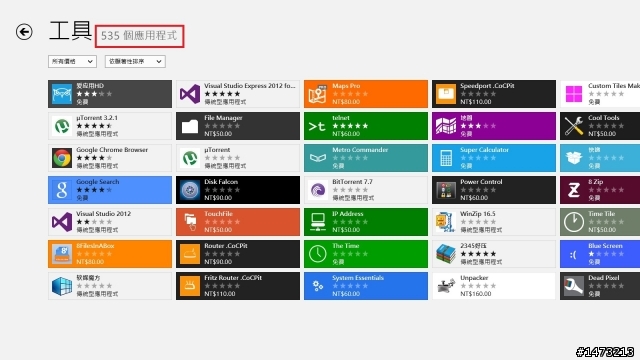Select the Maps Pro title
The width and height of the screenshot is (640, 360).
coord(346,86)
